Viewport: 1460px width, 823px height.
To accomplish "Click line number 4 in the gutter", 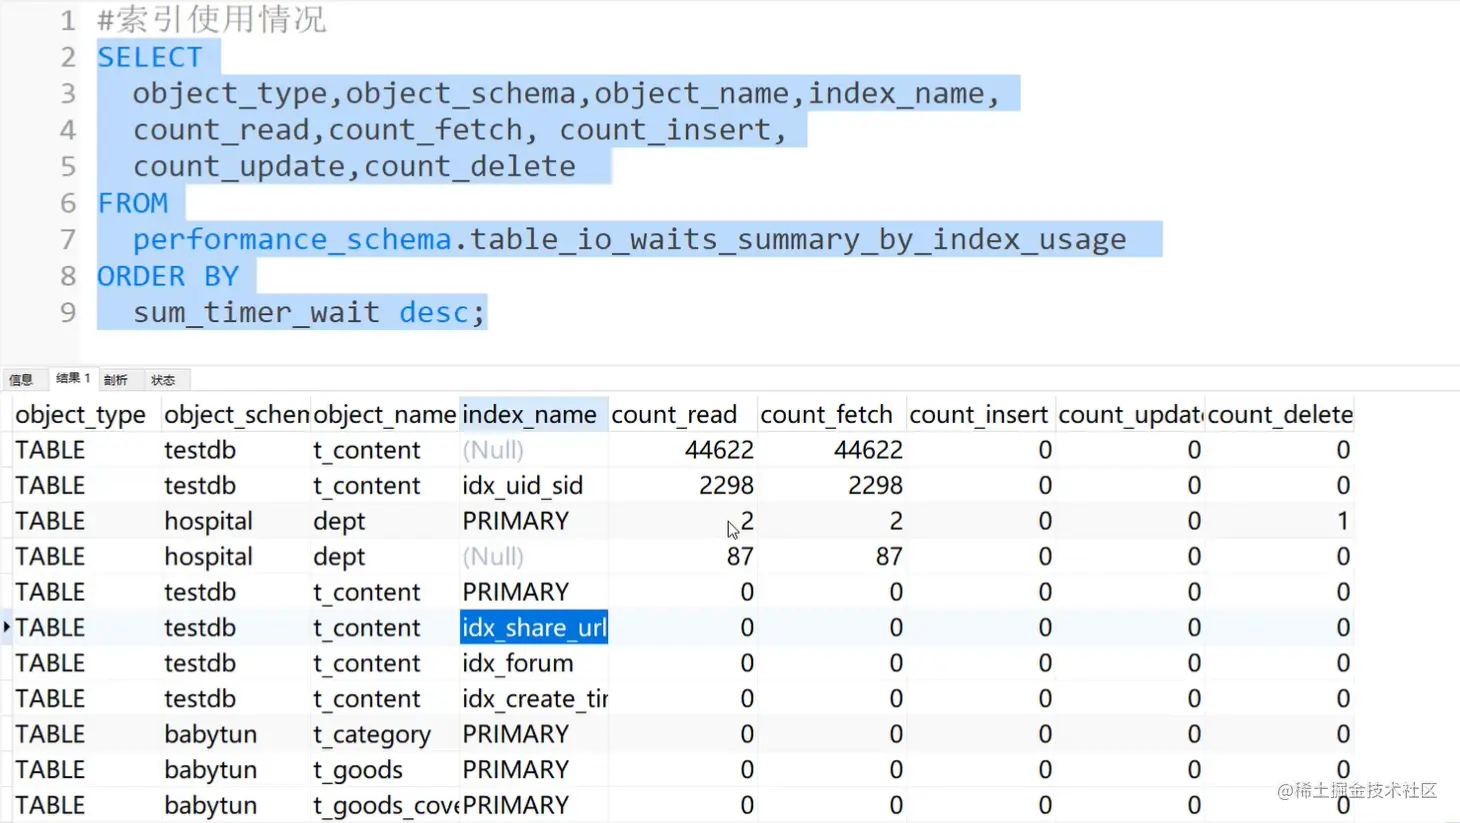I will click(x=67, y=130).
